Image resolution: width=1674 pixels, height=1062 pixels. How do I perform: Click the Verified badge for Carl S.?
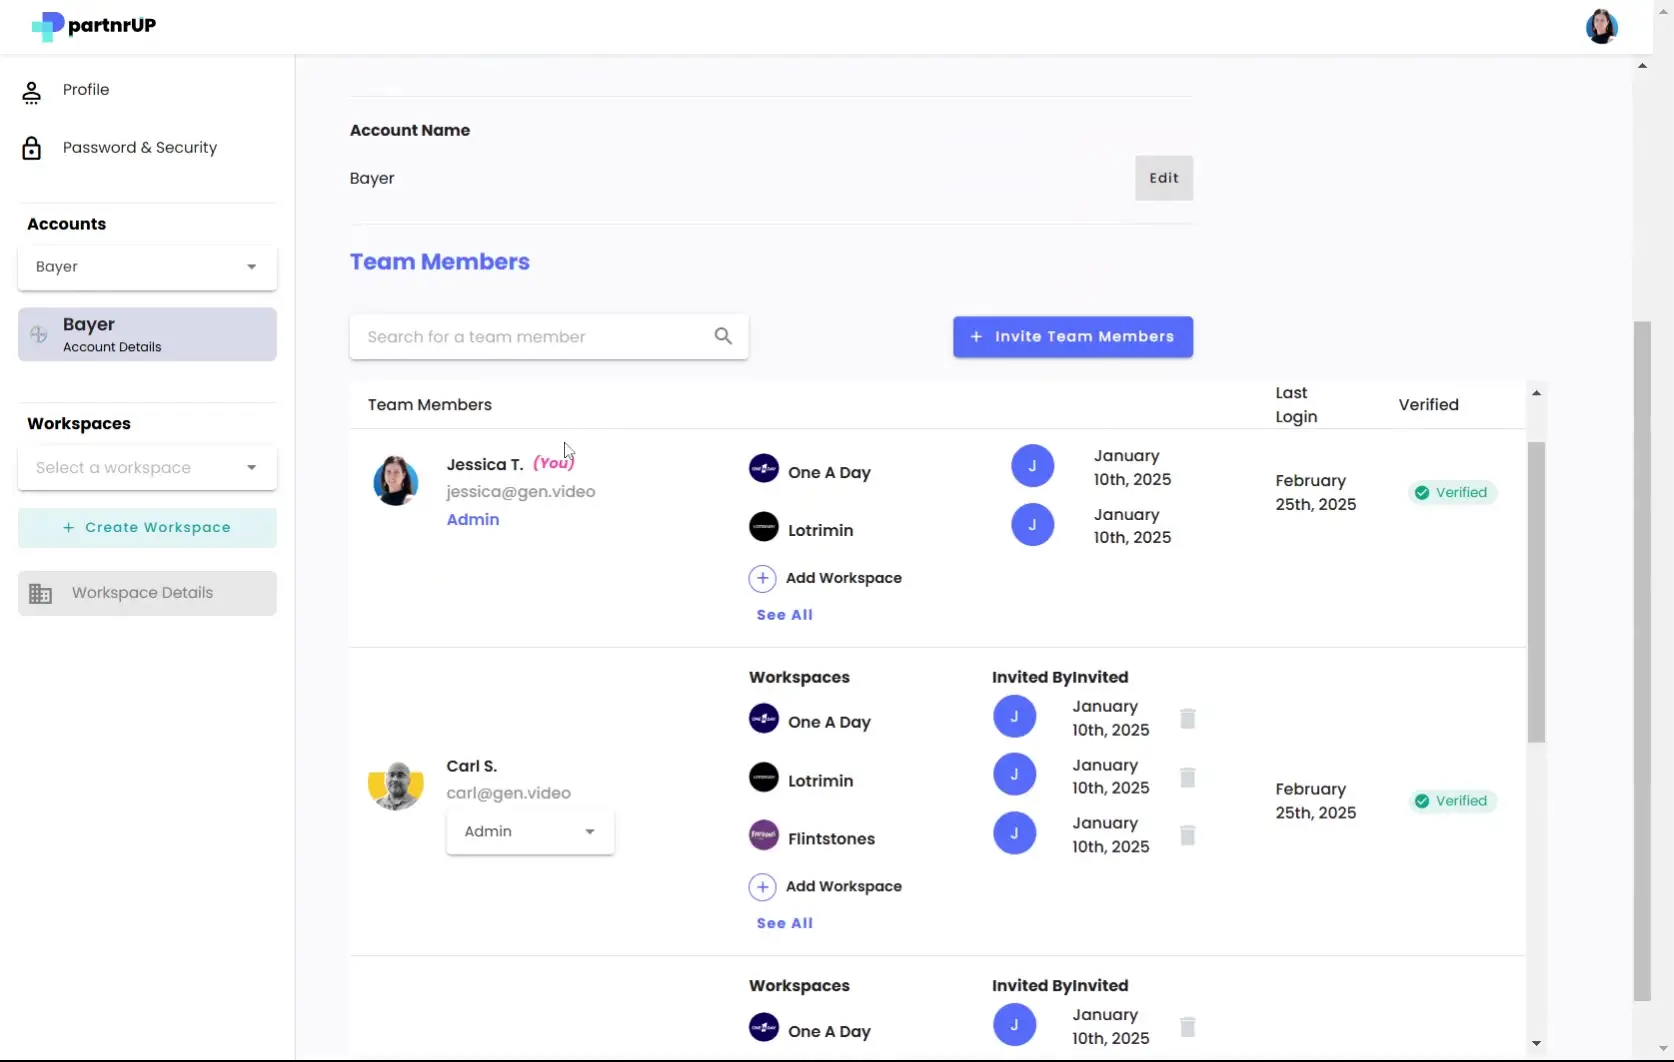tap(1451, 800)
